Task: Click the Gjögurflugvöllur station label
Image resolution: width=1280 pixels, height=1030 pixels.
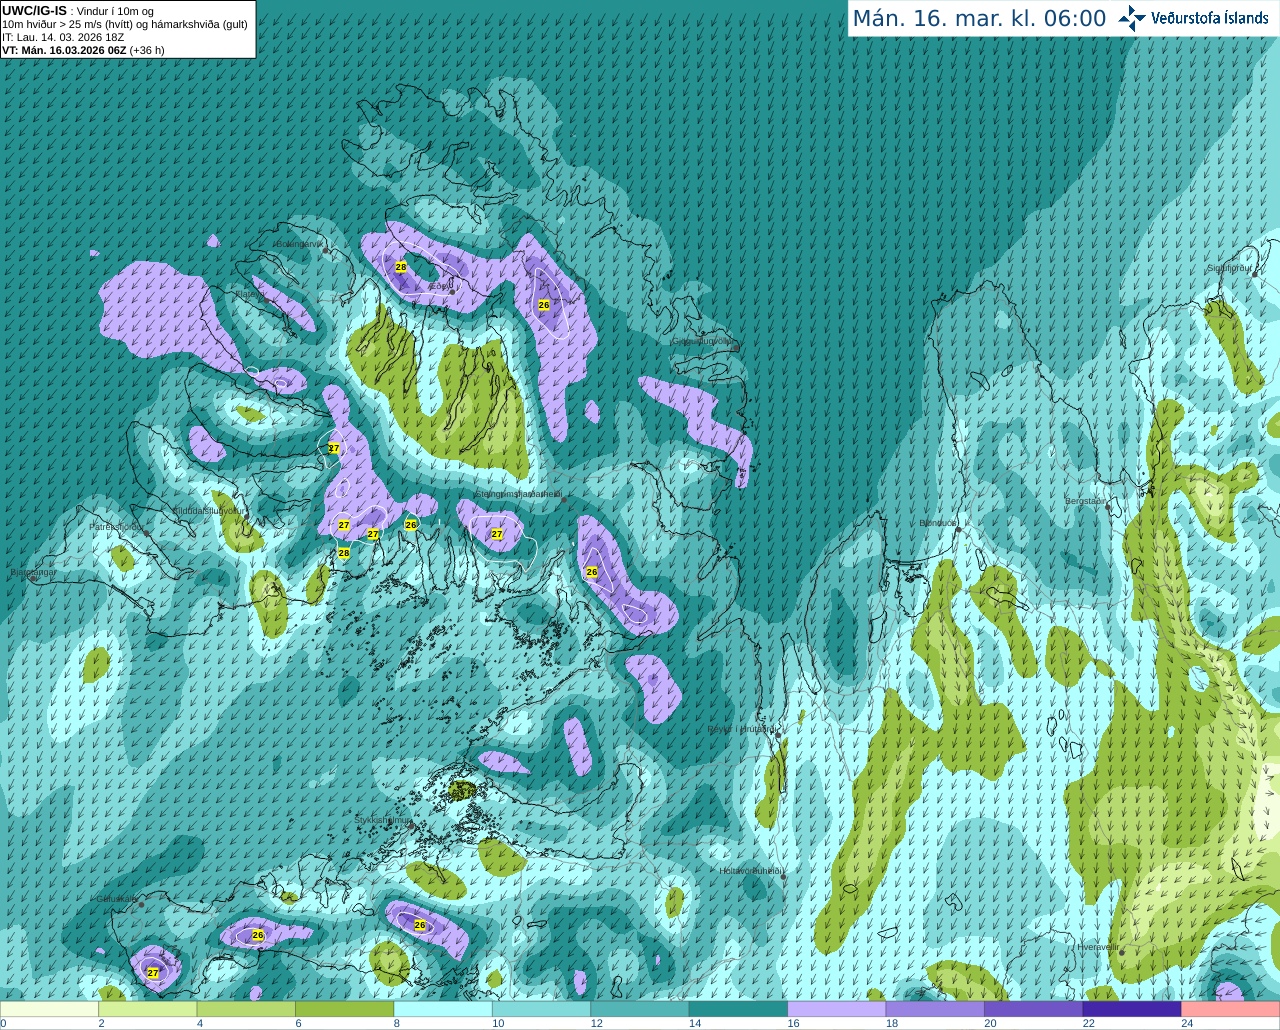Action: click(x=702, y=340)
